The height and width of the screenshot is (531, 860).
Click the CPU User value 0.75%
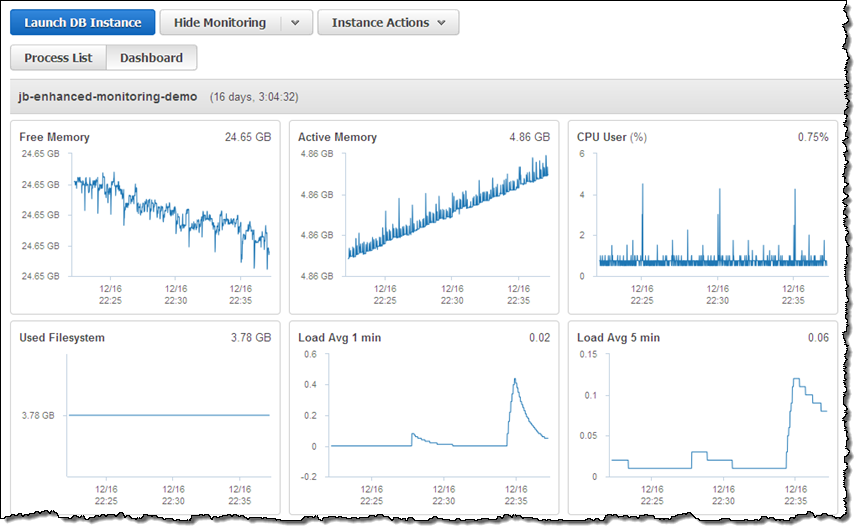point(813,137)
